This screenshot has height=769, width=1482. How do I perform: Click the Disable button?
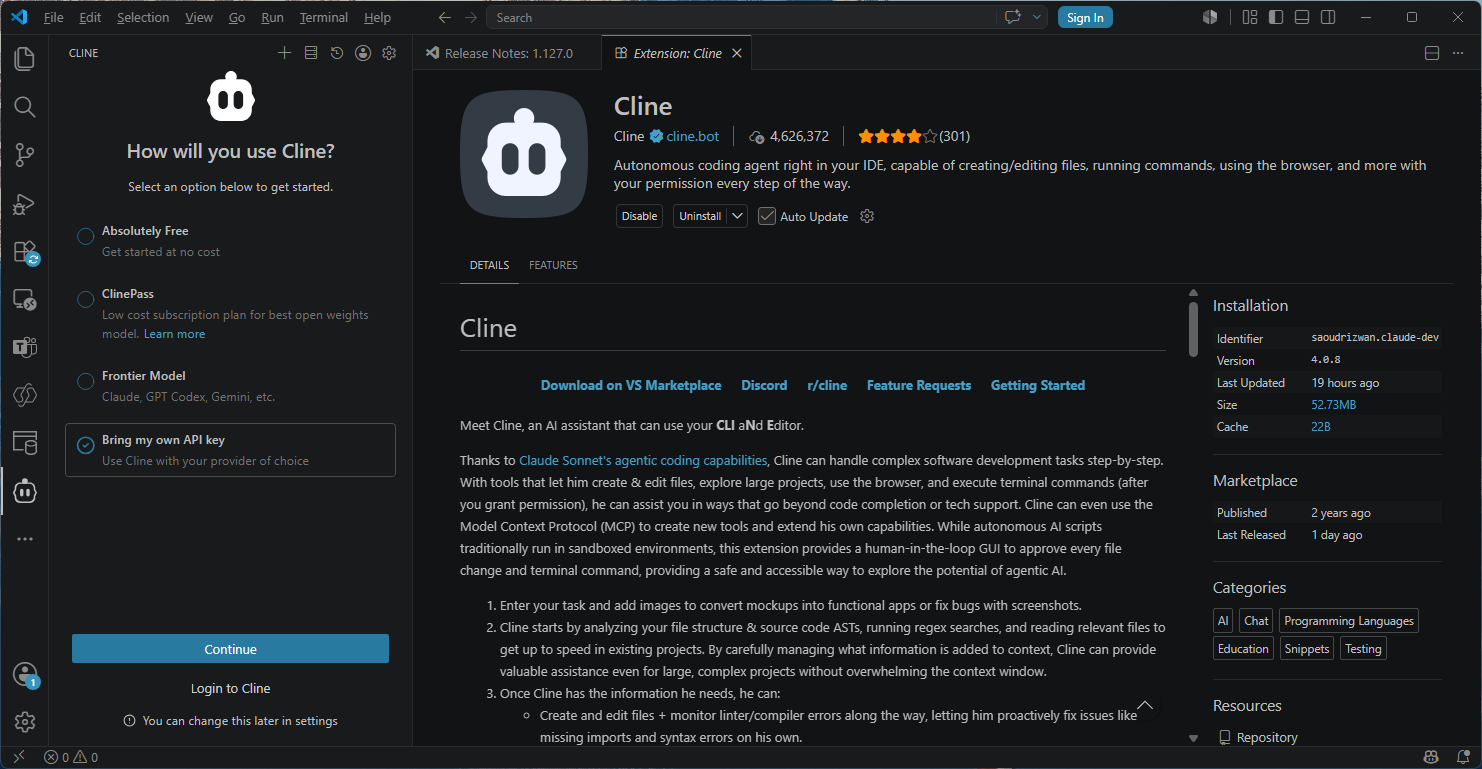pos(639,216)
